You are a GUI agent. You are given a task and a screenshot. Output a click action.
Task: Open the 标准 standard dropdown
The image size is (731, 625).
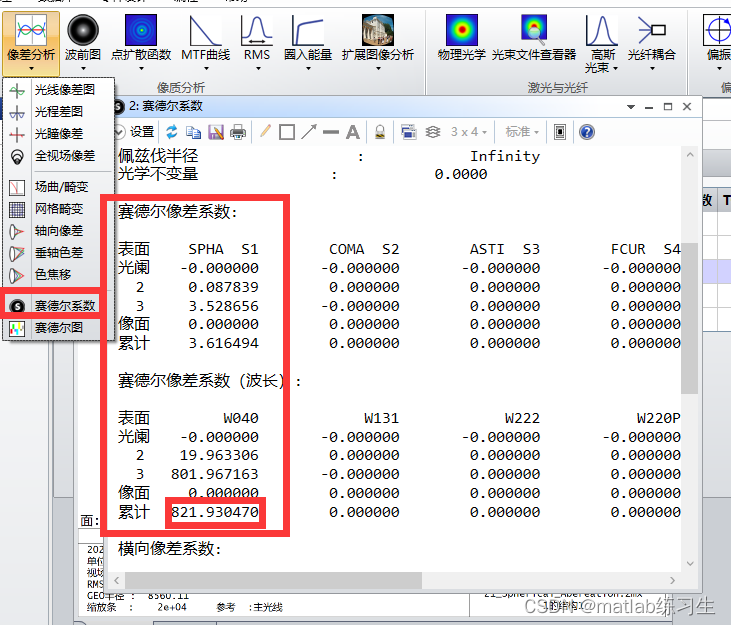point(522,132)
